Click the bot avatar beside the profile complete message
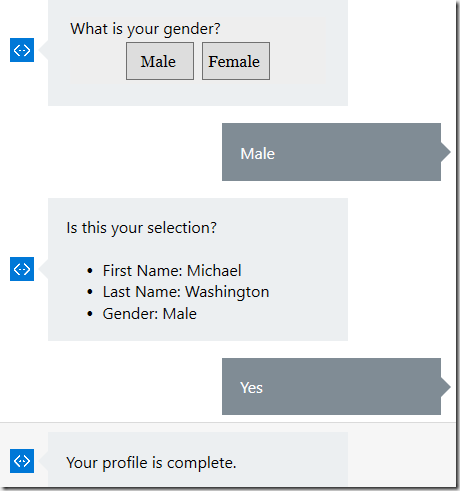Screen dimensions: 460x491 [x=22, y=461]
